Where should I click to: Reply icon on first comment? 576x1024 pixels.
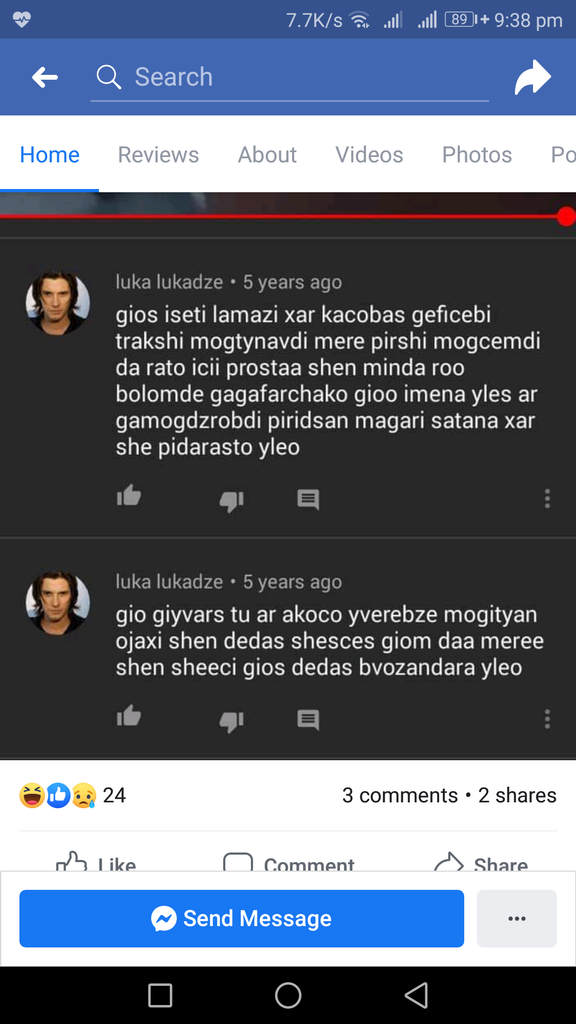tap(308, 500)
